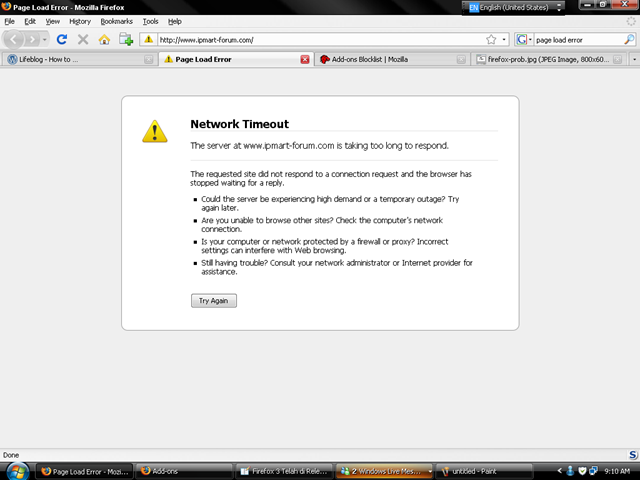
Task: Switch to the Lifeblog tab
Action: [74, 59]
